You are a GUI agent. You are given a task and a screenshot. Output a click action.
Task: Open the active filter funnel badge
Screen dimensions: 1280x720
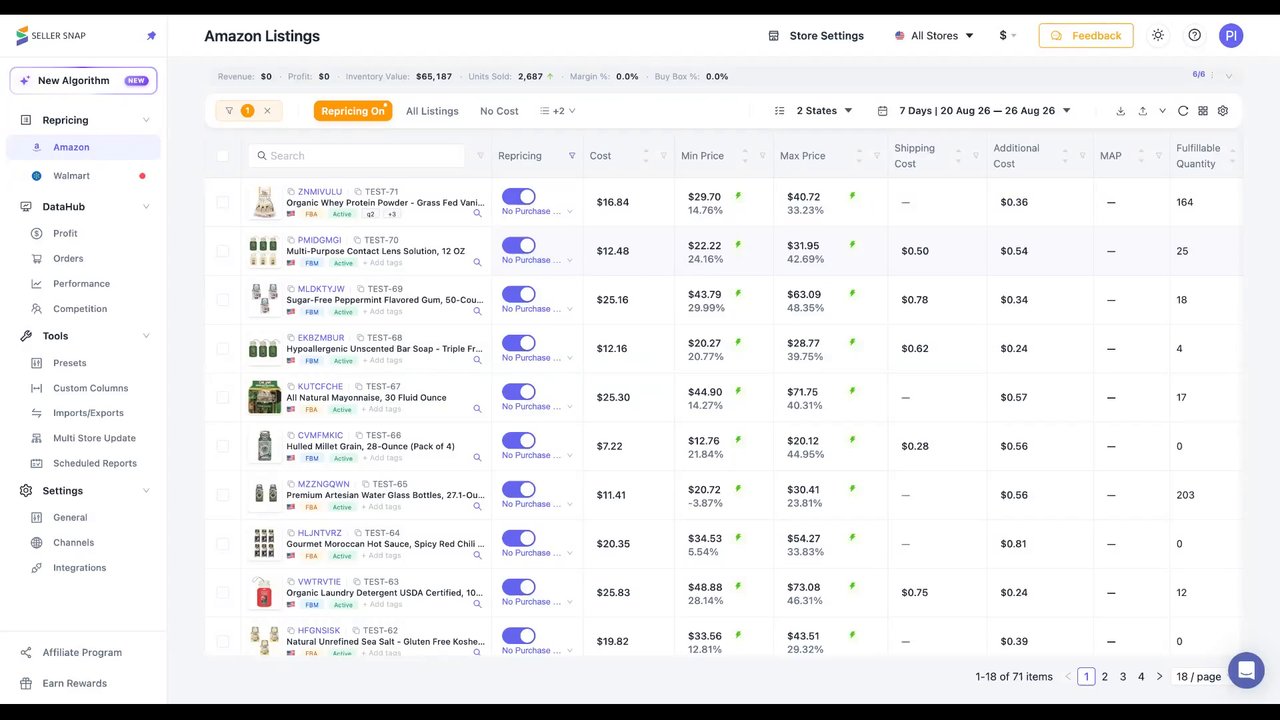coord(238,111)
